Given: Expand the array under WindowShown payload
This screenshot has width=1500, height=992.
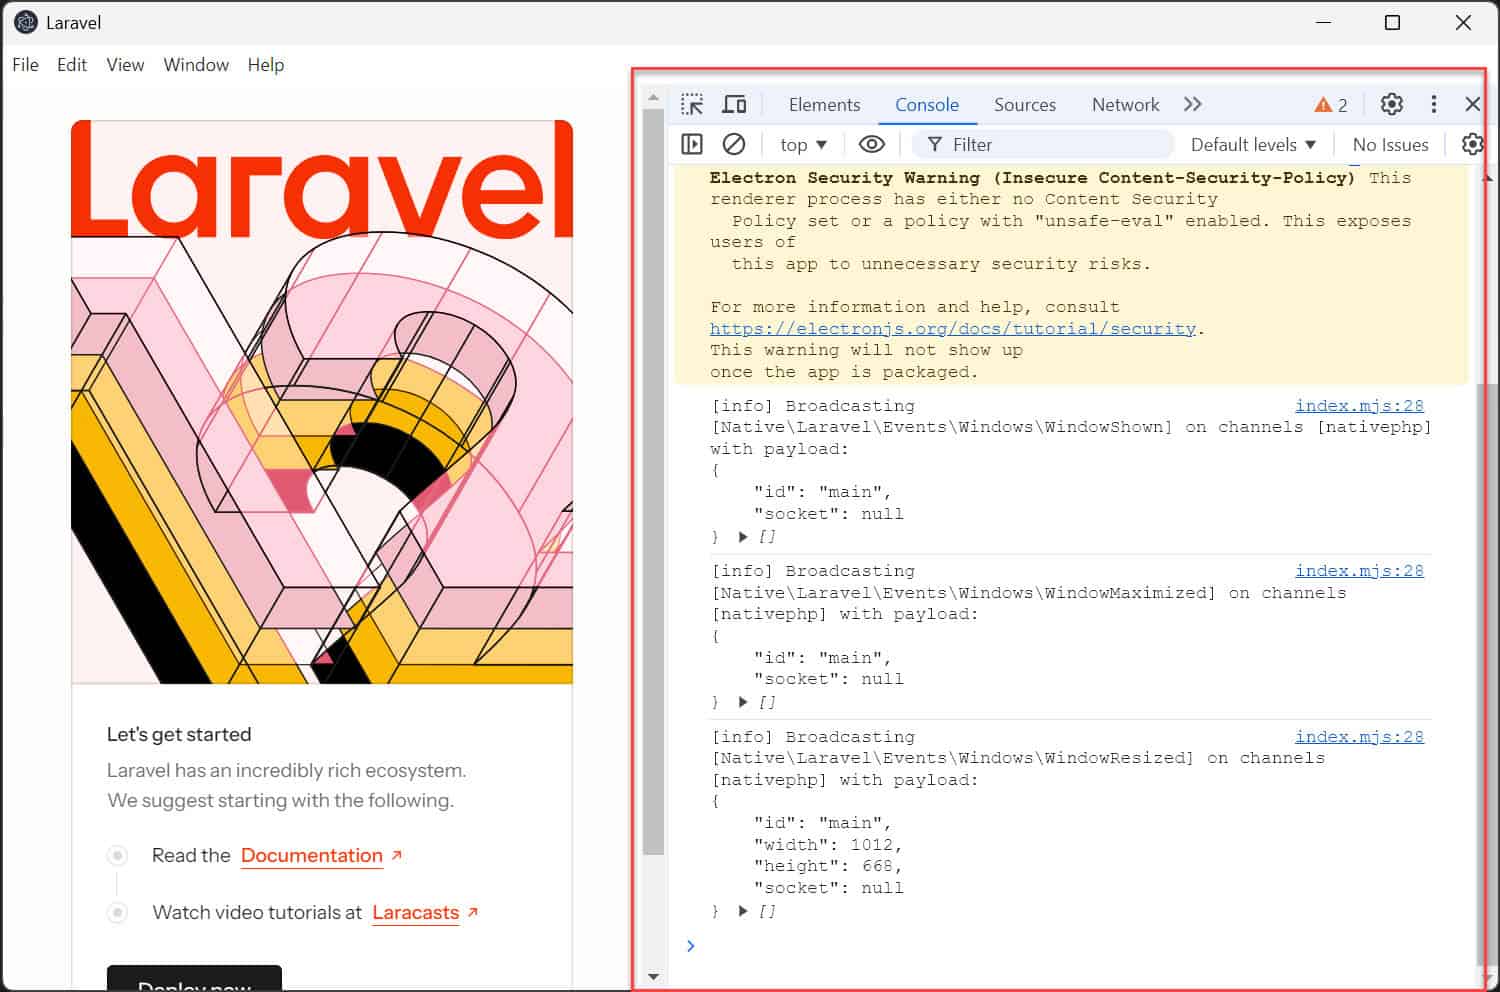Looking at the screenshot, I should [743, 537].
